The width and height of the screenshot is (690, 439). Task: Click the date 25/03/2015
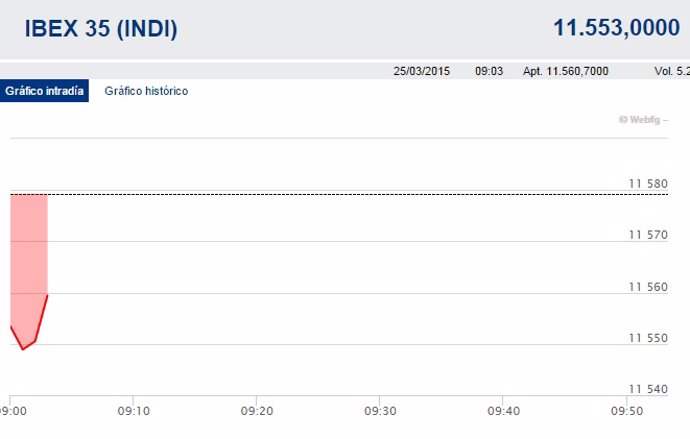tap(422, 71)
